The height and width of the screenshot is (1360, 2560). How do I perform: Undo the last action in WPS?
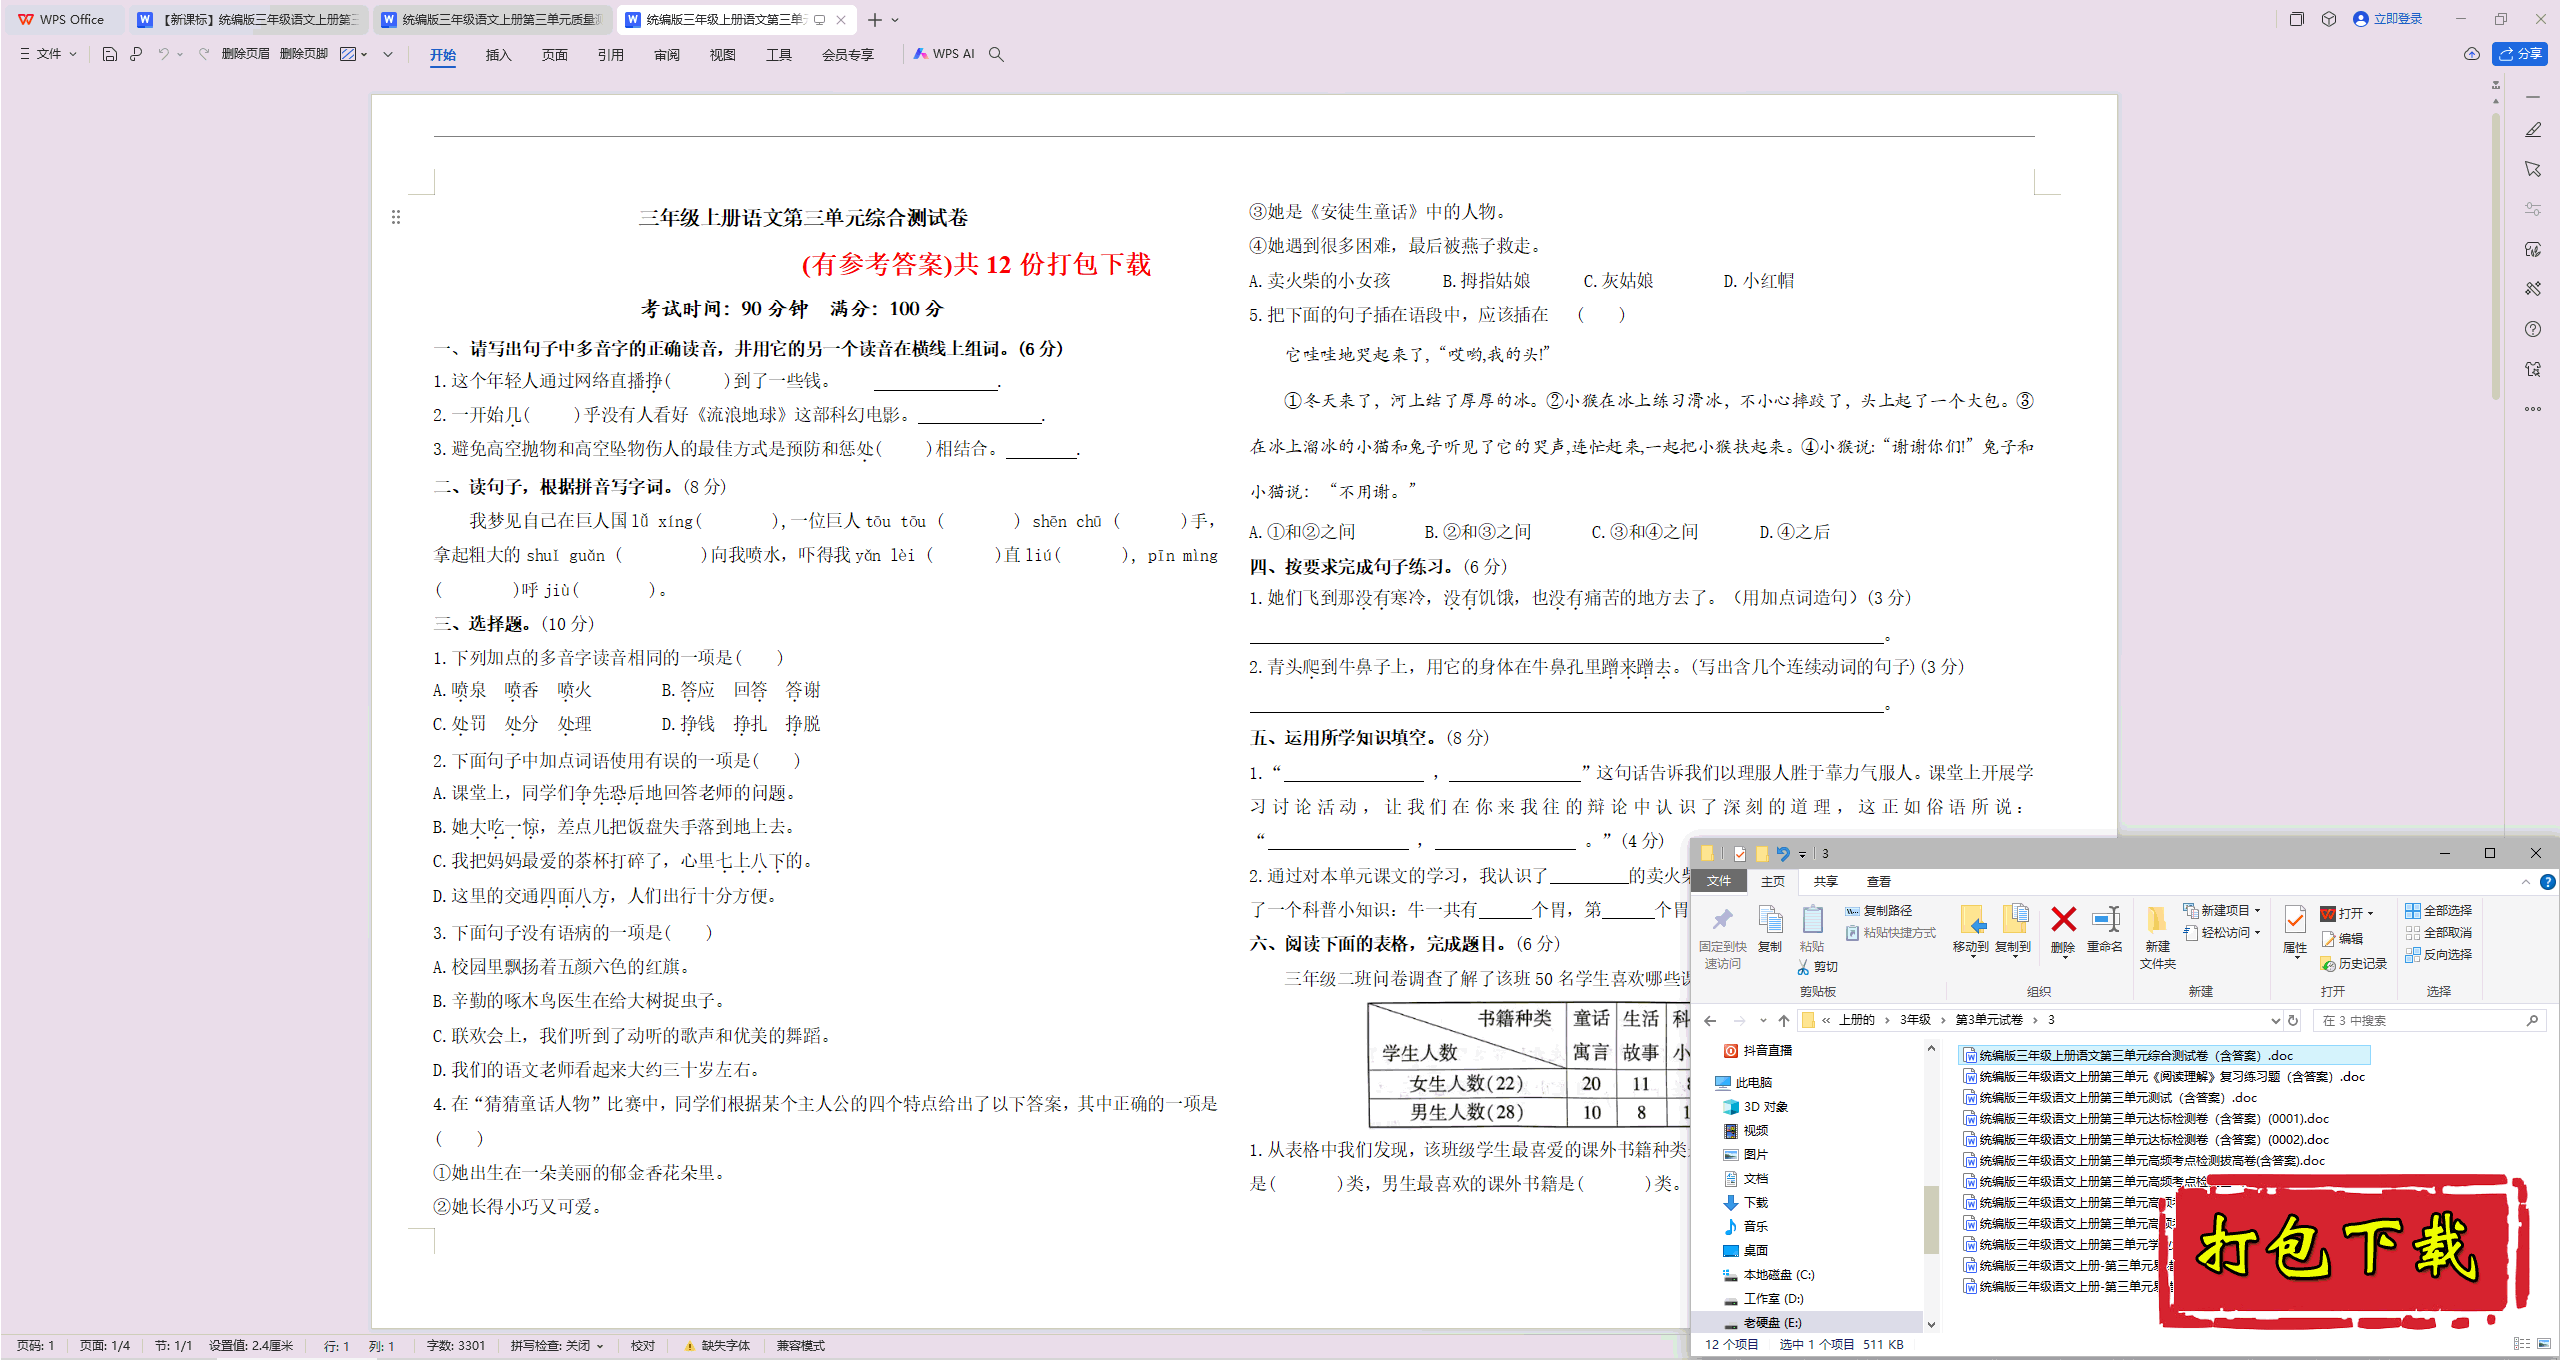(163, 54)
